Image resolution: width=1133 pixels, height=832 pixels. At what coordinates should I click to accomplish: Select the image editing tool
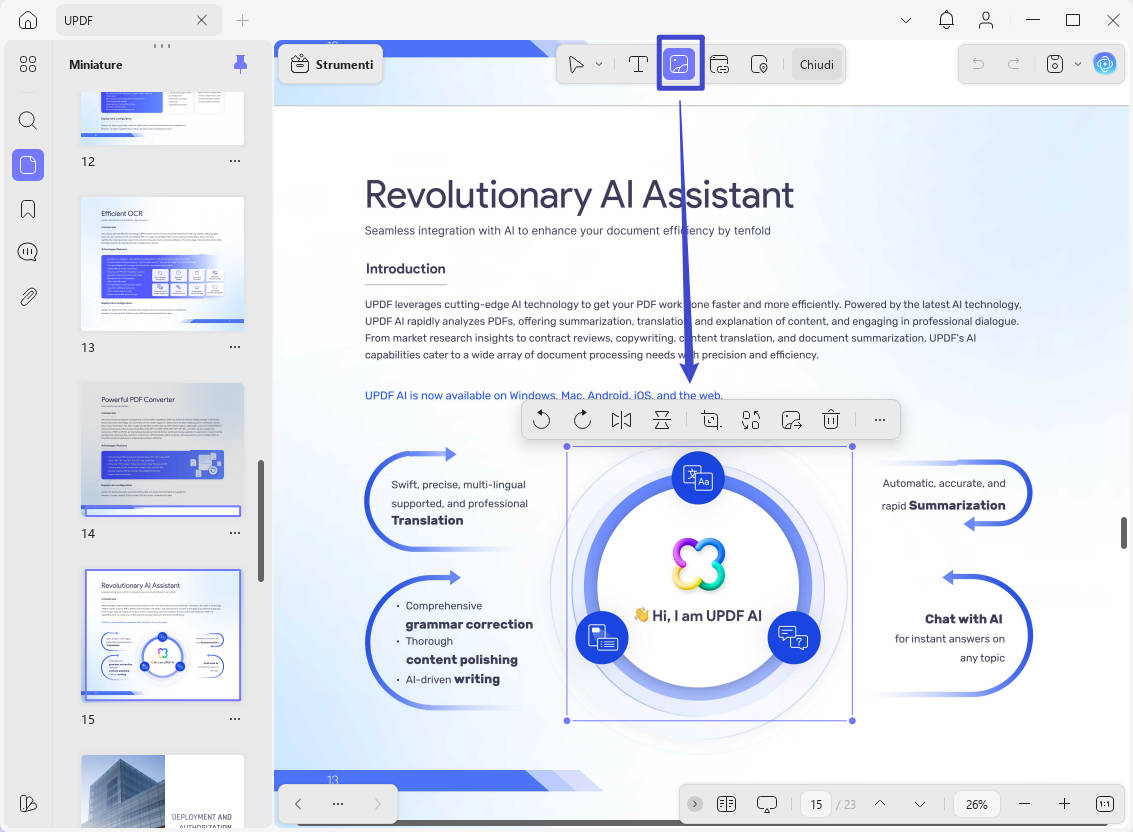point(679,64)
